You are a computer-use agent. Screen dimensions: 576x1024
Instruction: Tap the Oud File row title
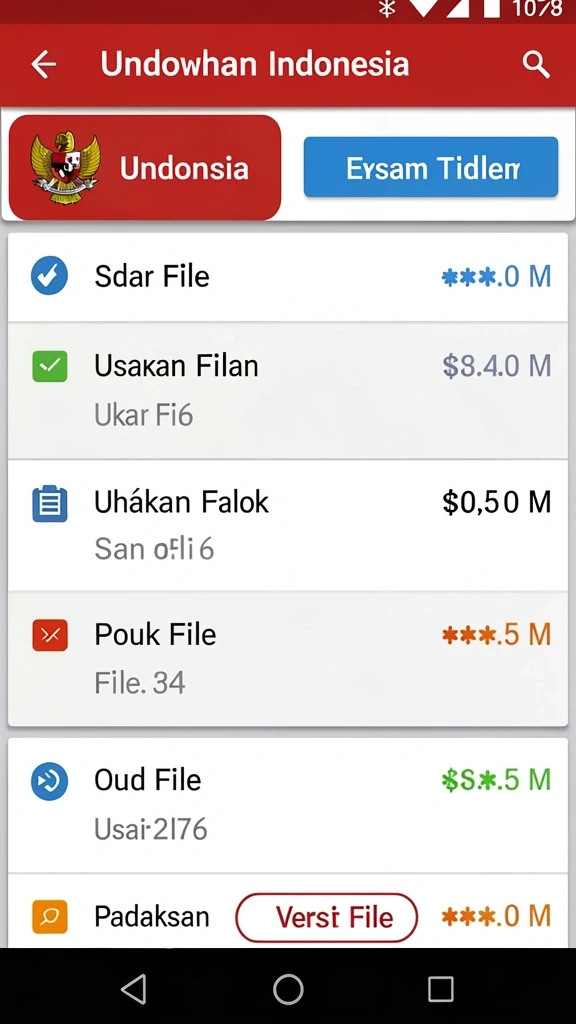coord(148,780)
